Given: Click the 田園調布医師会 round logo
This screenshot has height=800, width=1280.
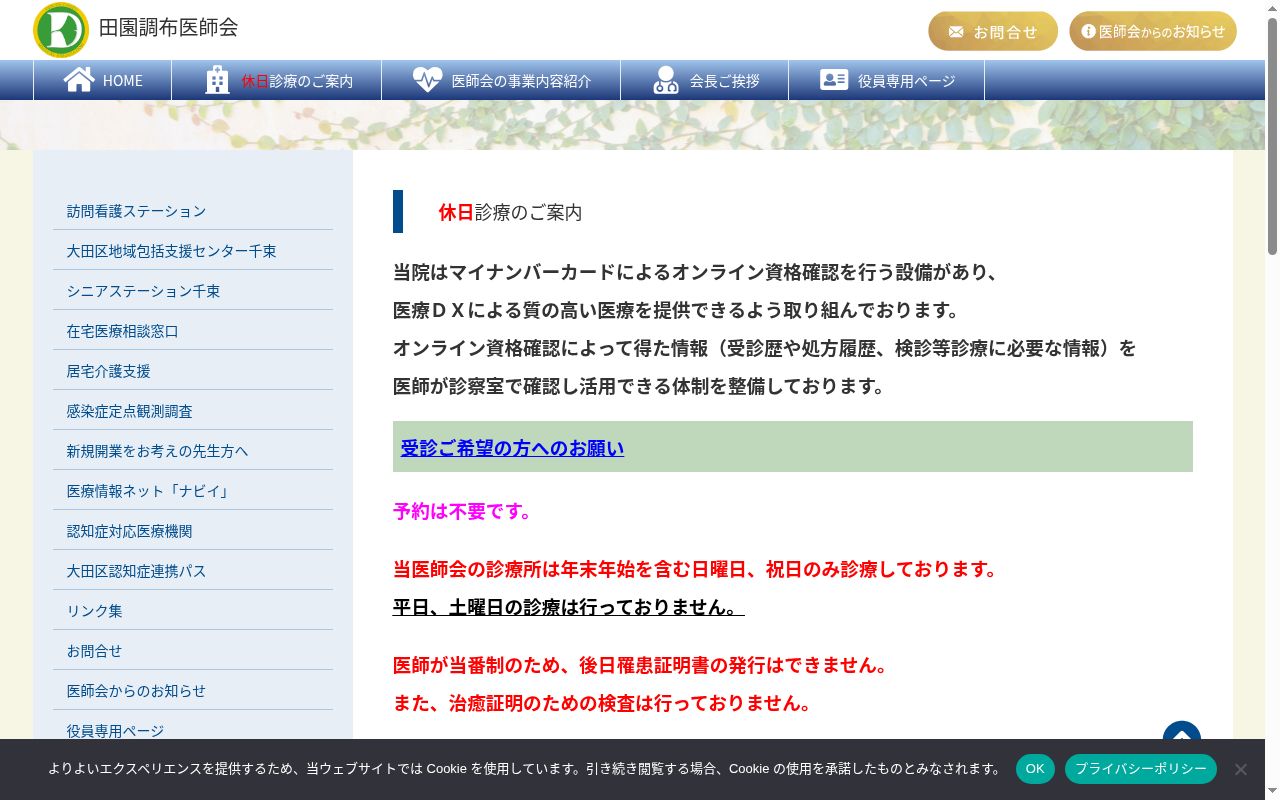Looking at the screenshot, I should [61, 30].
